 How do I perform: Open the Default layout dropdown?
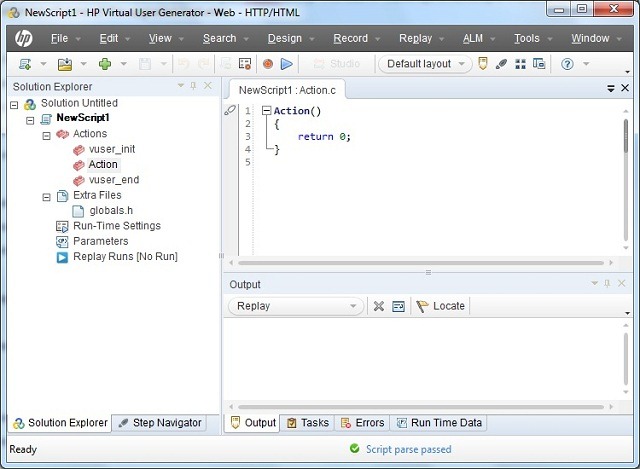(x=425, y=64)
